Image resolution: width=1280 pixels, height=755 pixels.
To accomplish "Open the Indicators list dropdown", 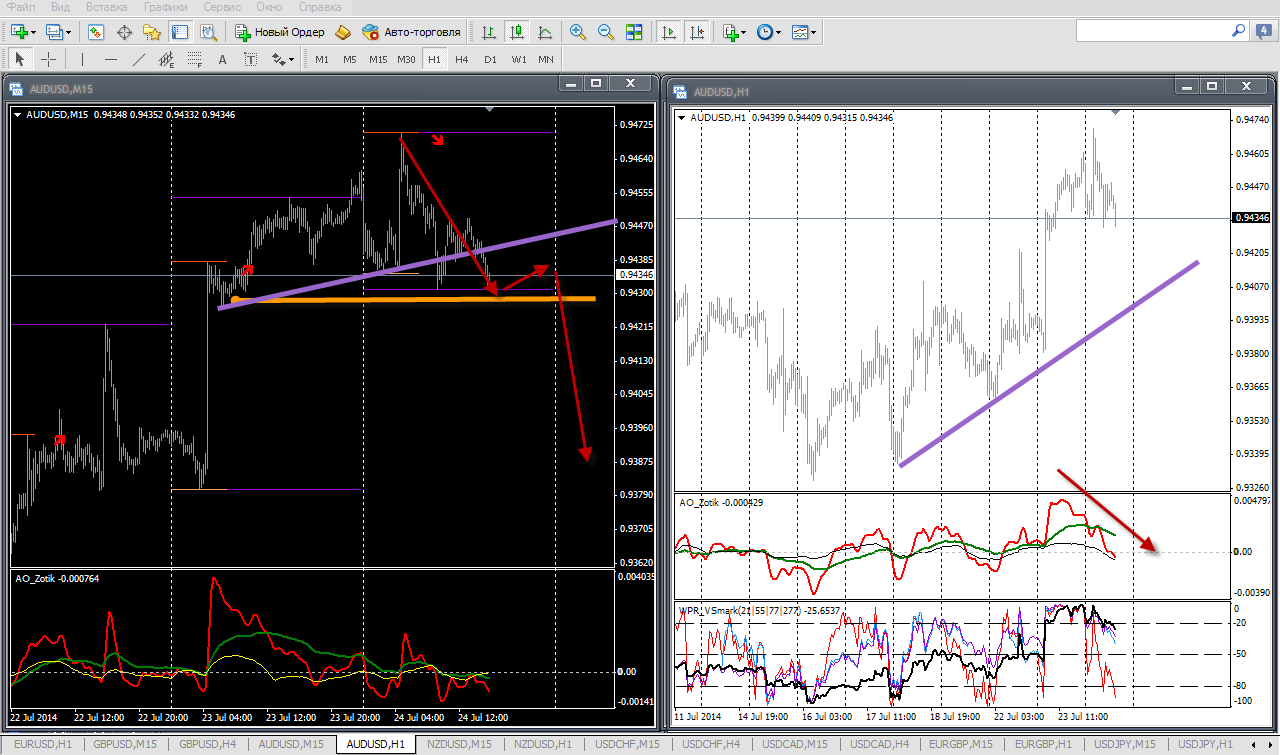I will 734,32.
